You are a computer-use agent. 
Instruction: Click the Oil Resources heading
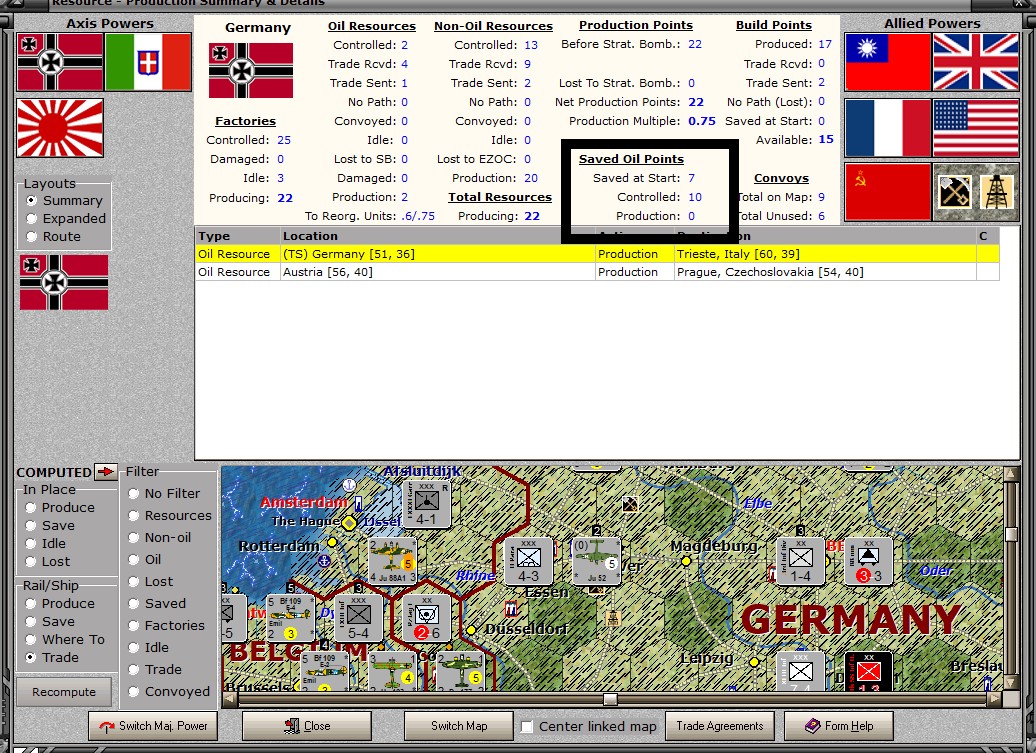372,26
